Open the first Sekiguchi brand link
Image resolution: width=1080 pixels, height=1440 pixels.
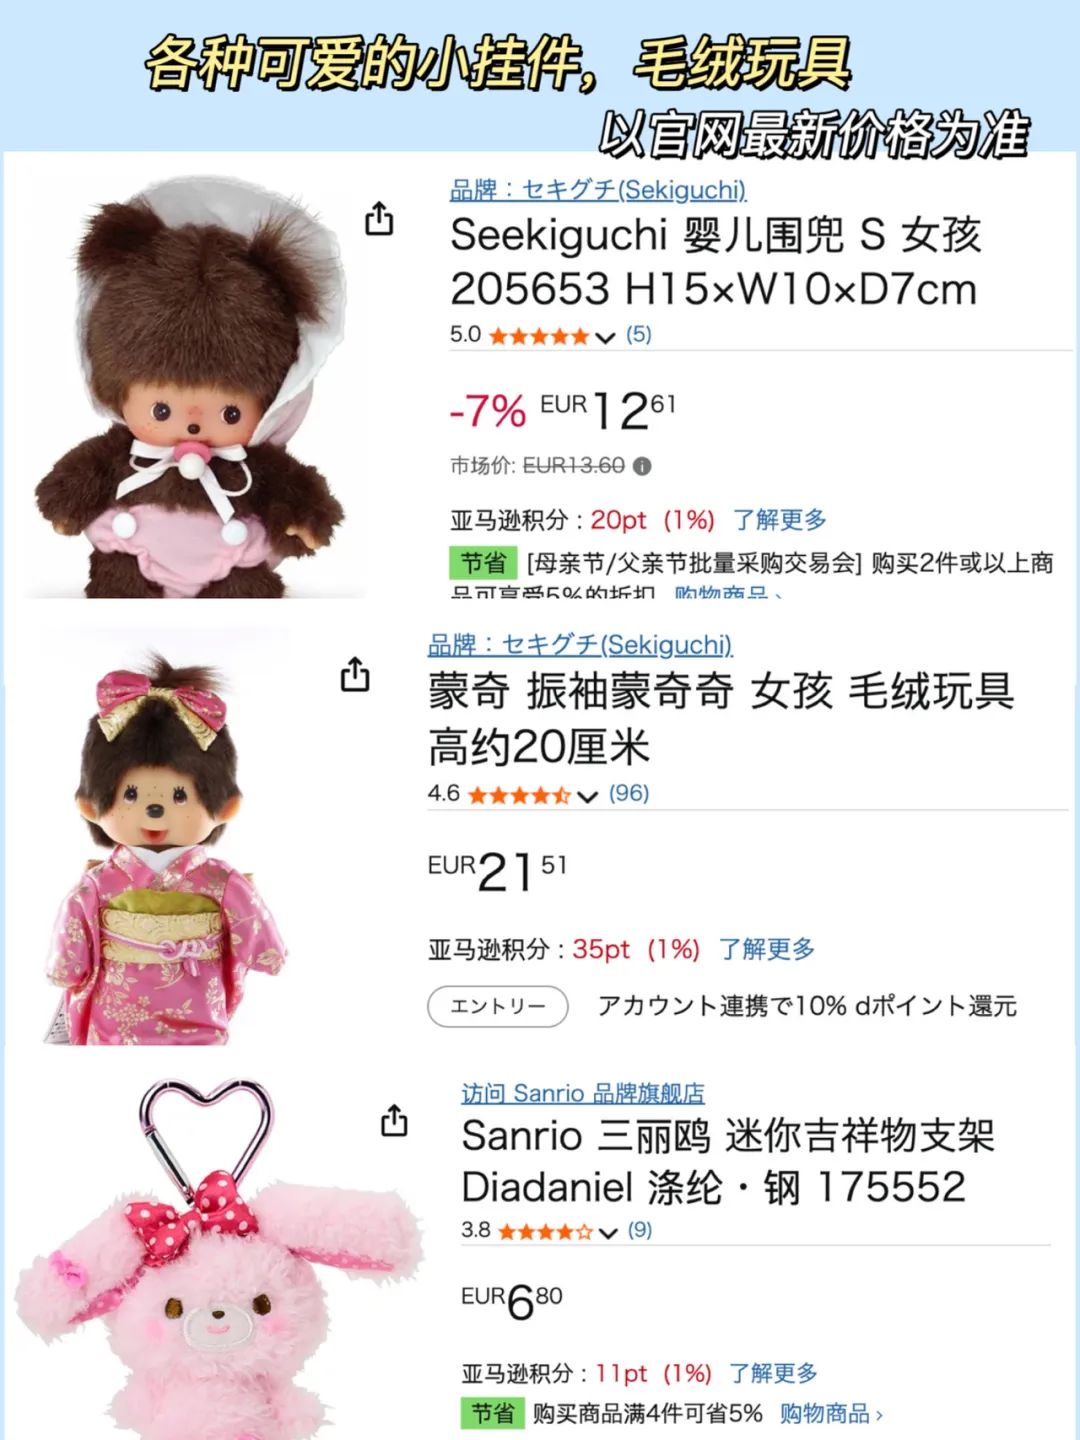(x=598, y=190)
